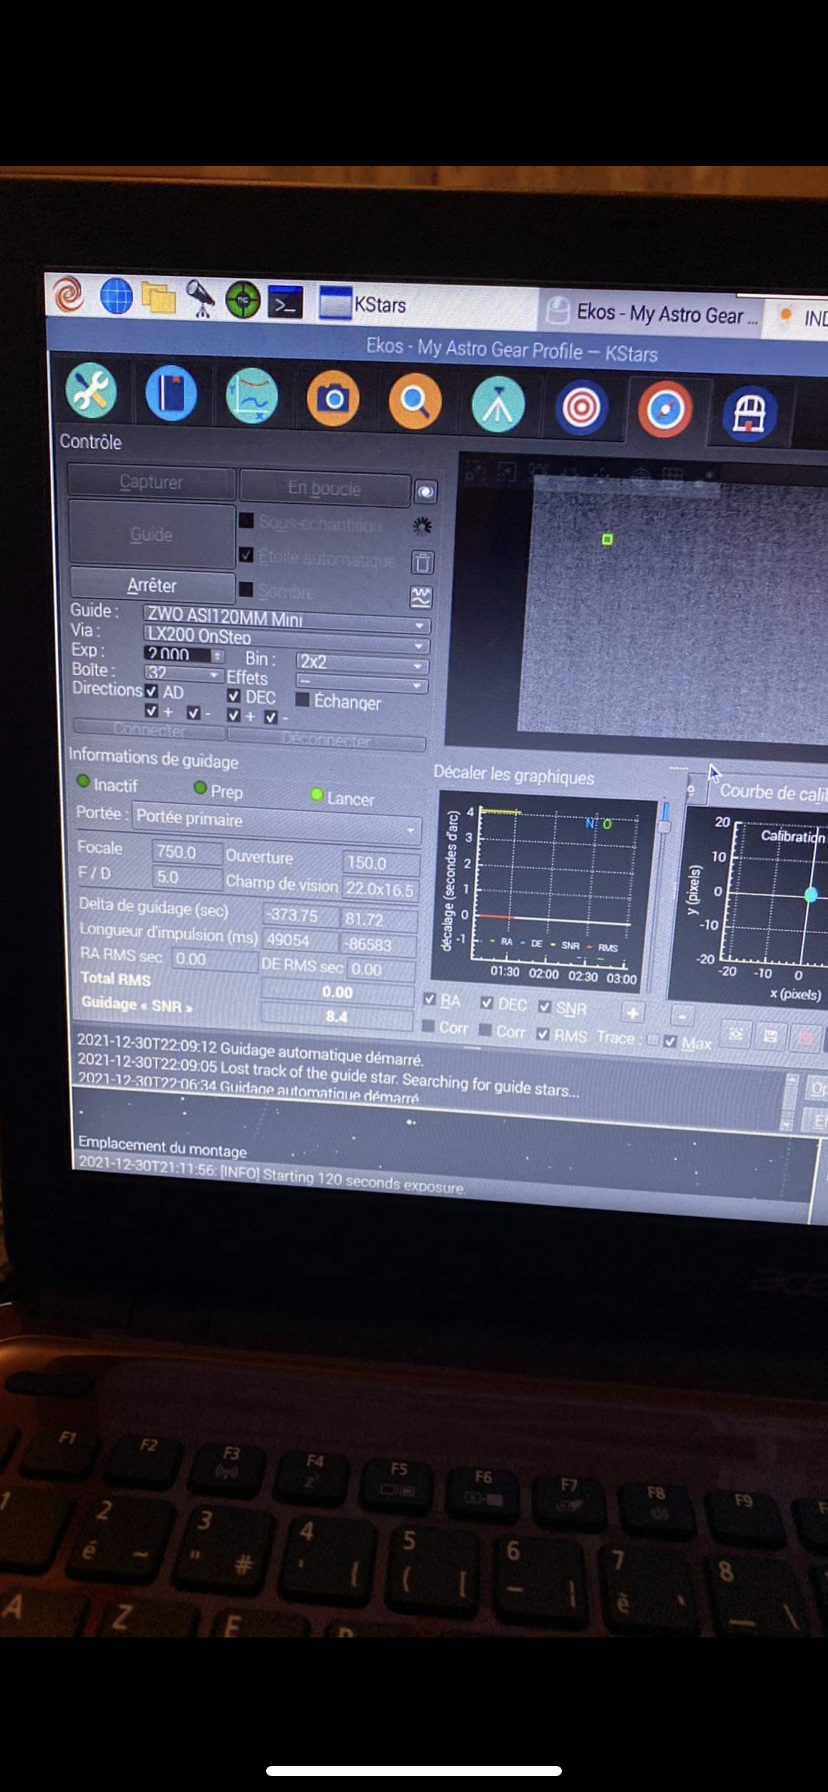Open the Guide camera dropdown ZWO ASI120MM Mini

[286, 619]
